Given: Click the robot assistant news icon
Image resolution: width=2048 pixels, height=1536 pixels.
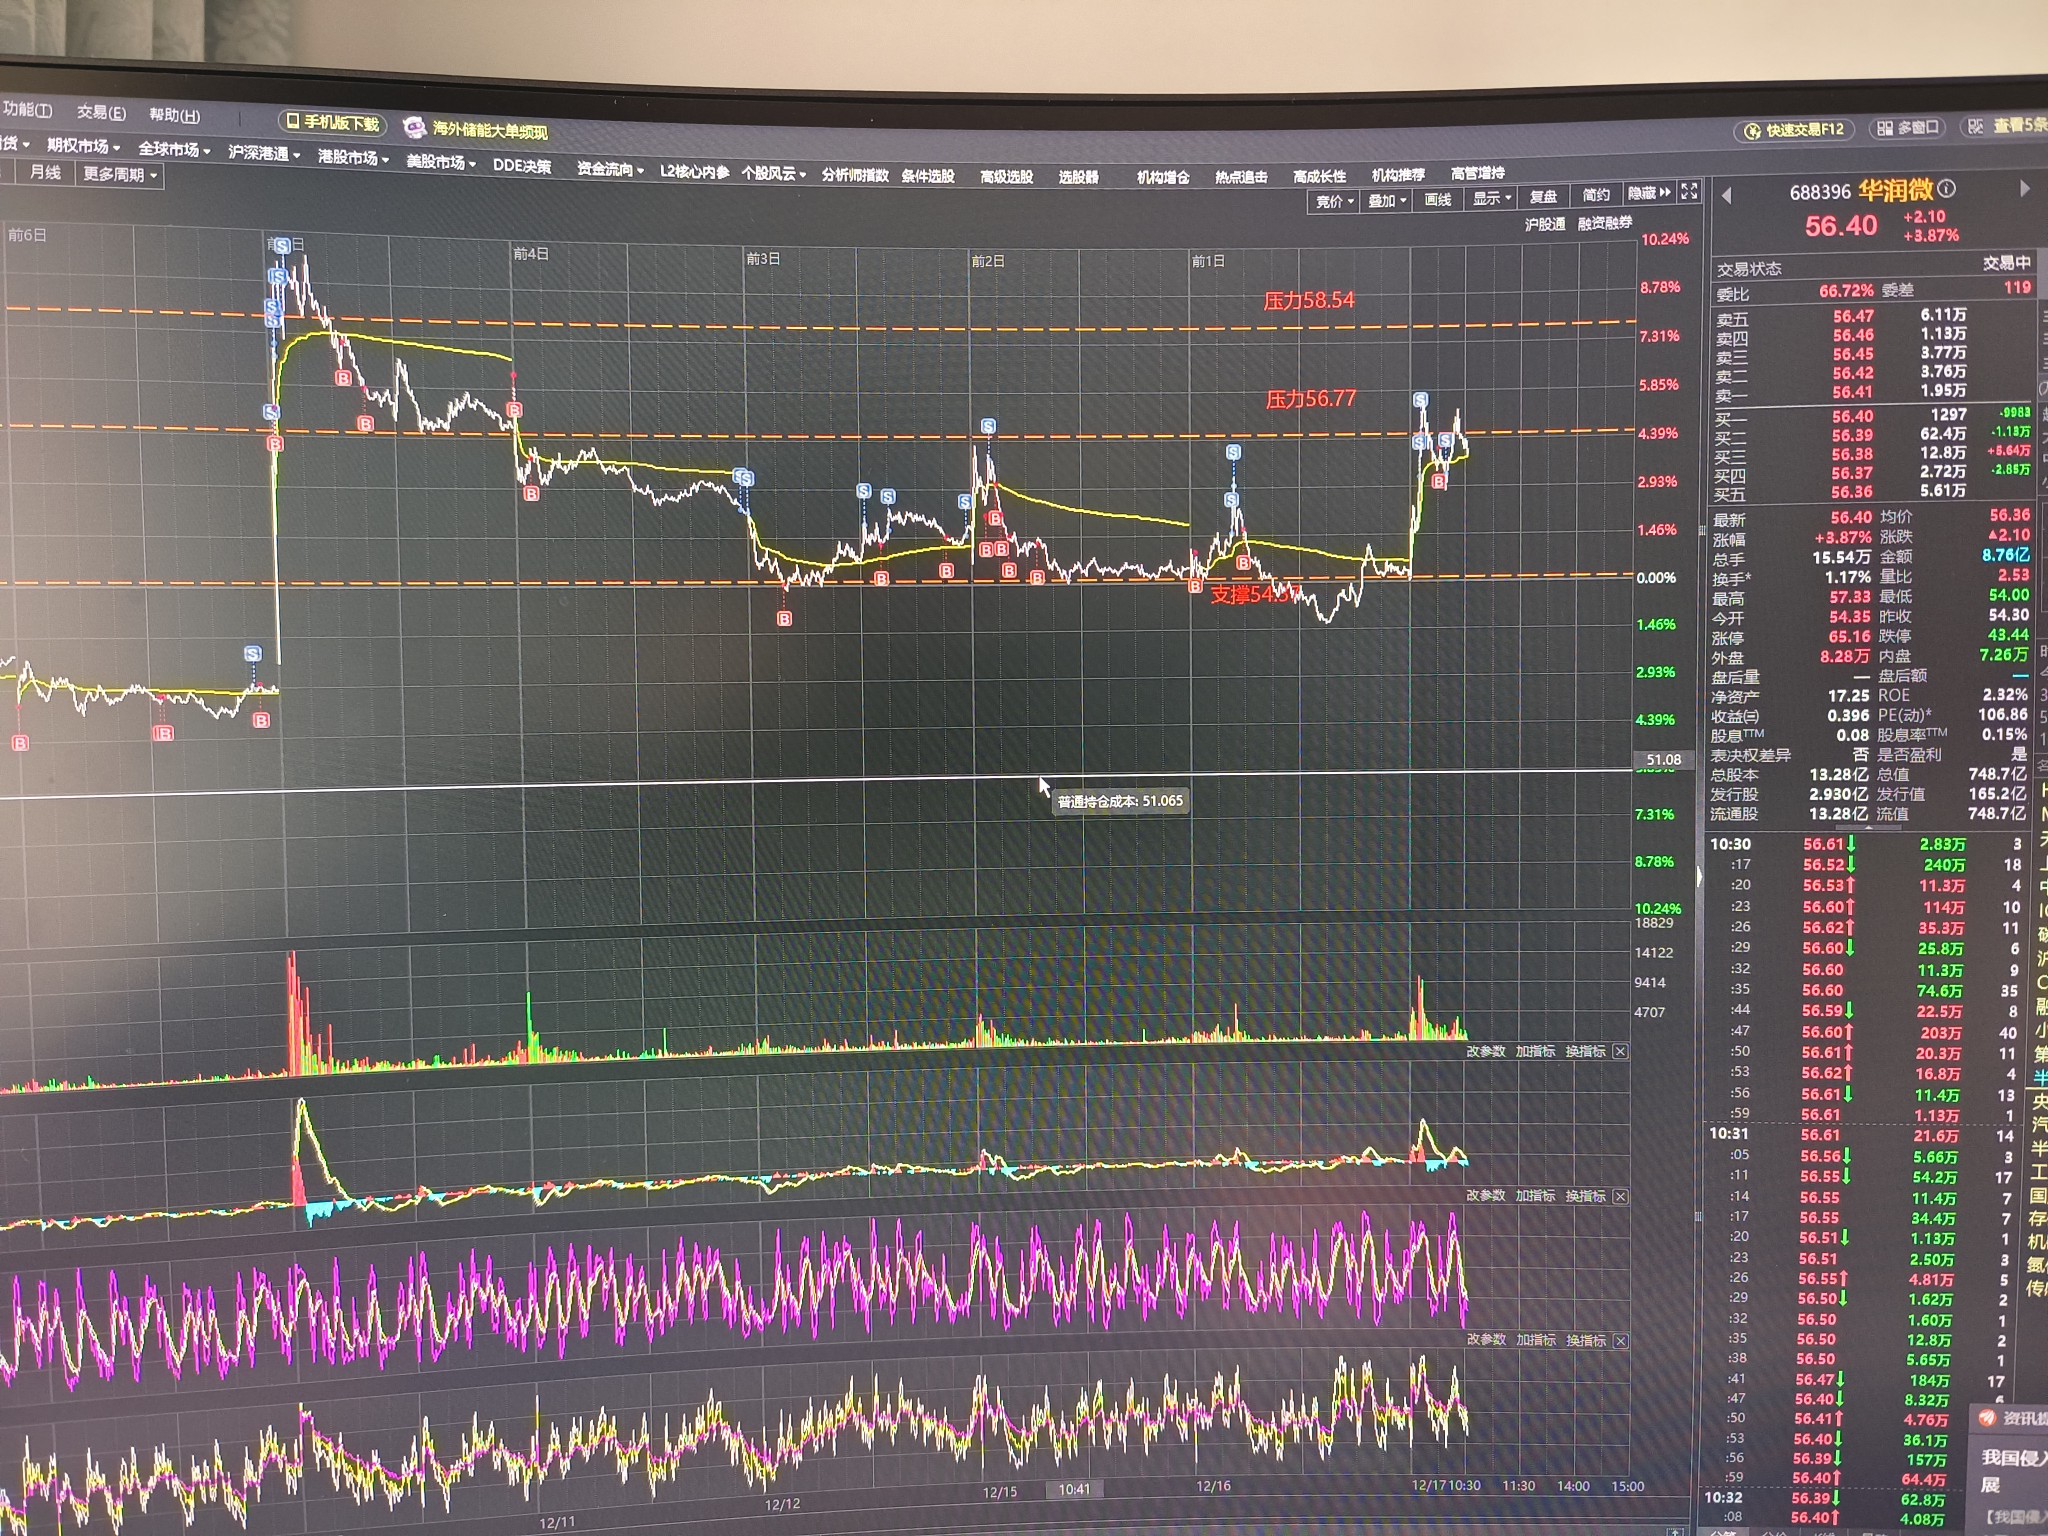Looking at the screenshot, I should (x=414, y=128).
